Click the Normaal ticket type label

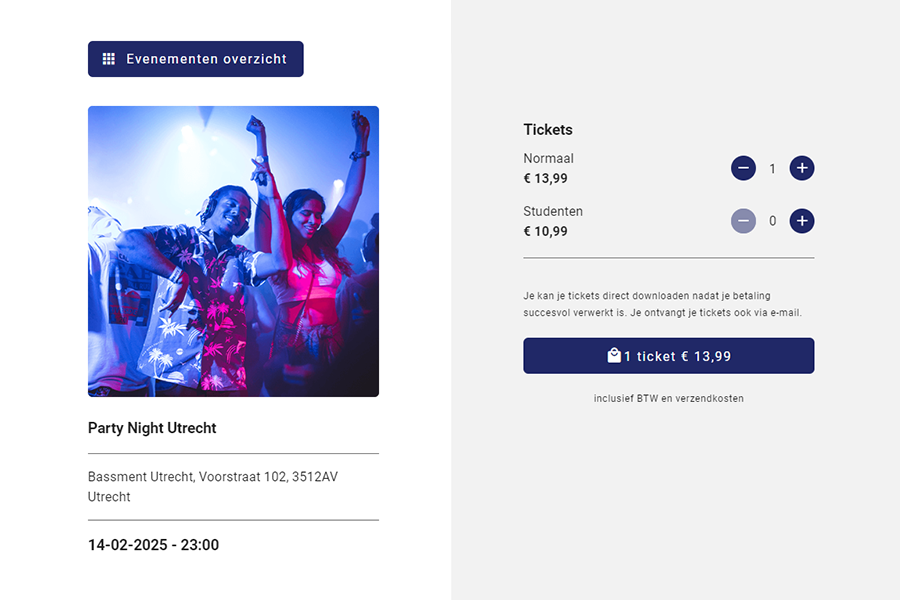click(x=548, y=158)
